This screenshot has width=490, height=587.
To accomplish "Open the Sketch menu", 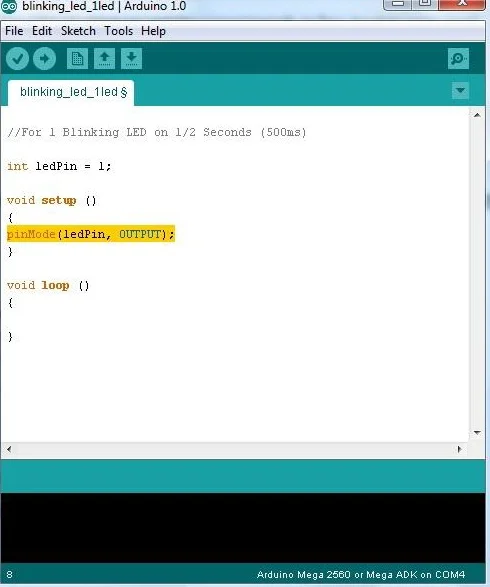I will click(x=78, y=31).
